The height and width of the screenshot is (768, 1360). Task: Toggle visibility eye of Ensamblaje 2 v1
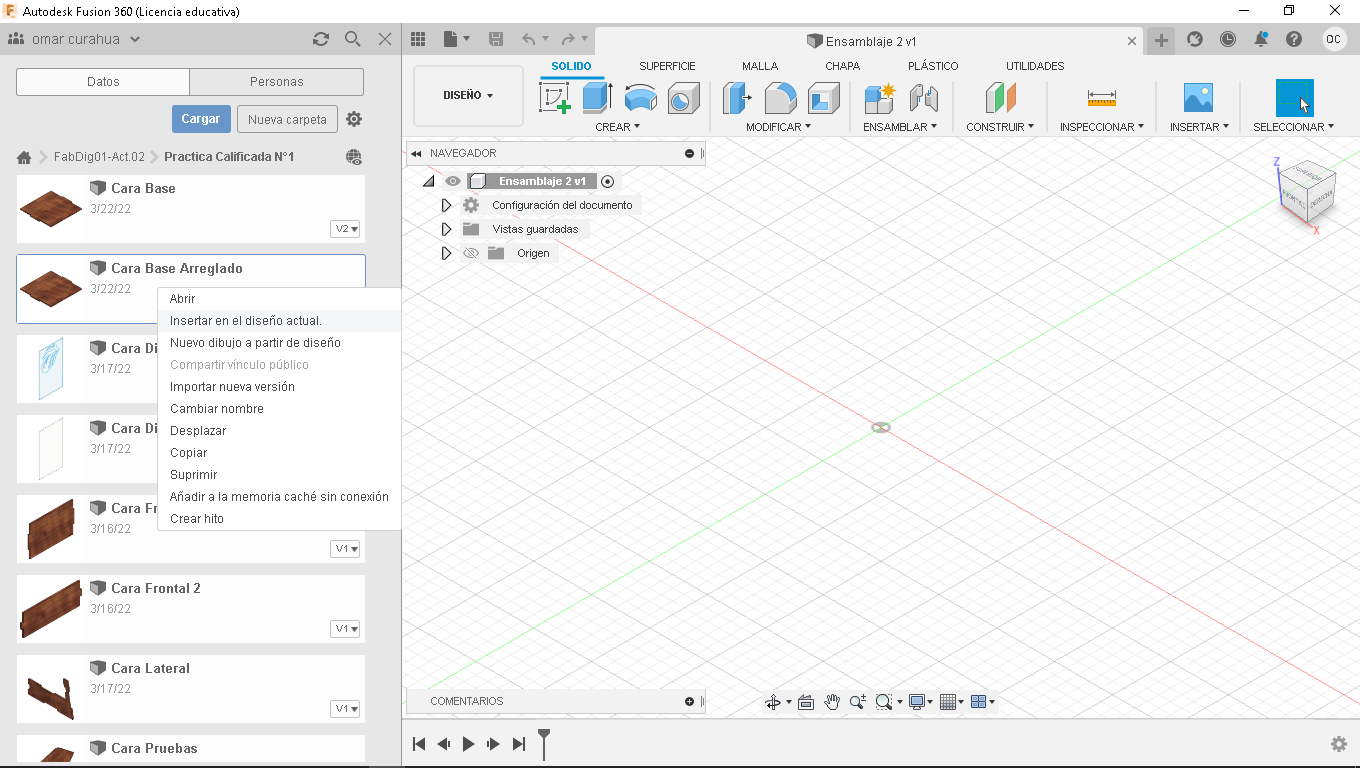tap(453, 181)
